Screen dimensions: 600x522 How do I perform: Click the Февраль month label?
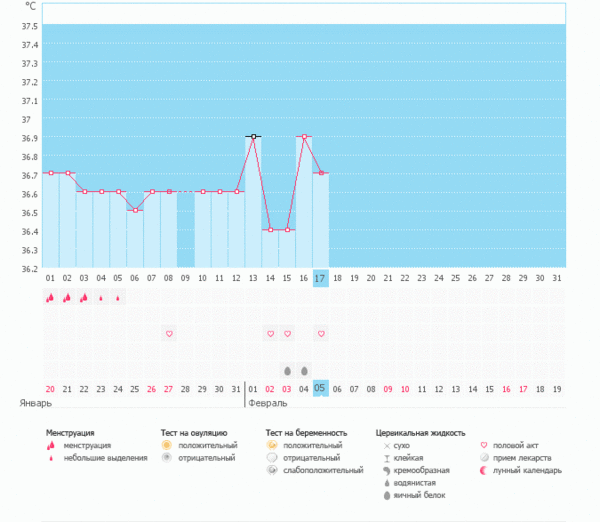(x=267, y=403)
